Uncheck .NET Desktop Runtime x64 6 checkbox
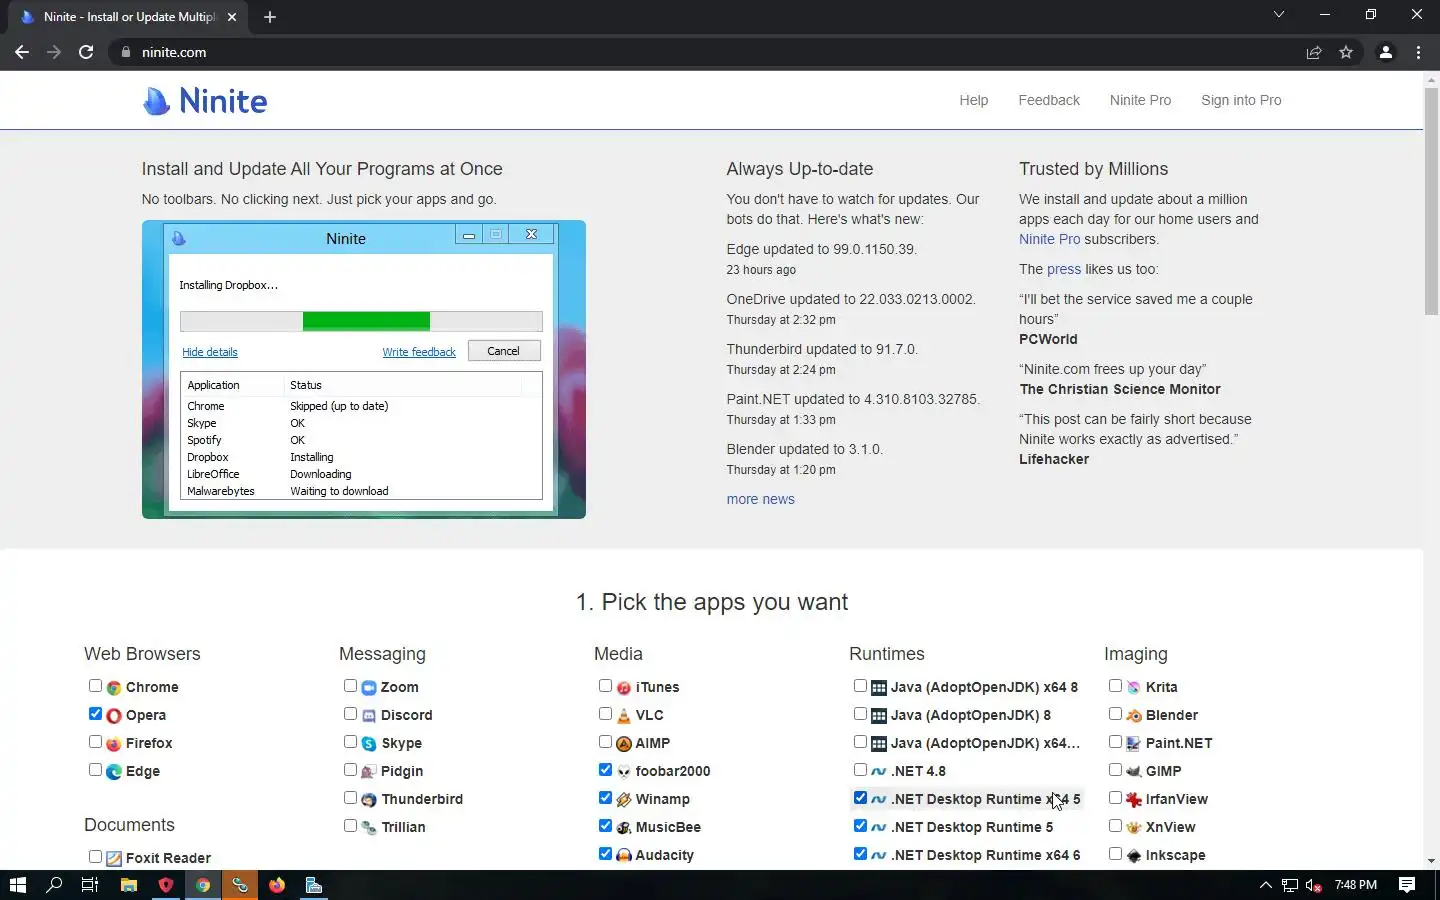The height and width of the screenshot is (900, 1440). (860, 854)
